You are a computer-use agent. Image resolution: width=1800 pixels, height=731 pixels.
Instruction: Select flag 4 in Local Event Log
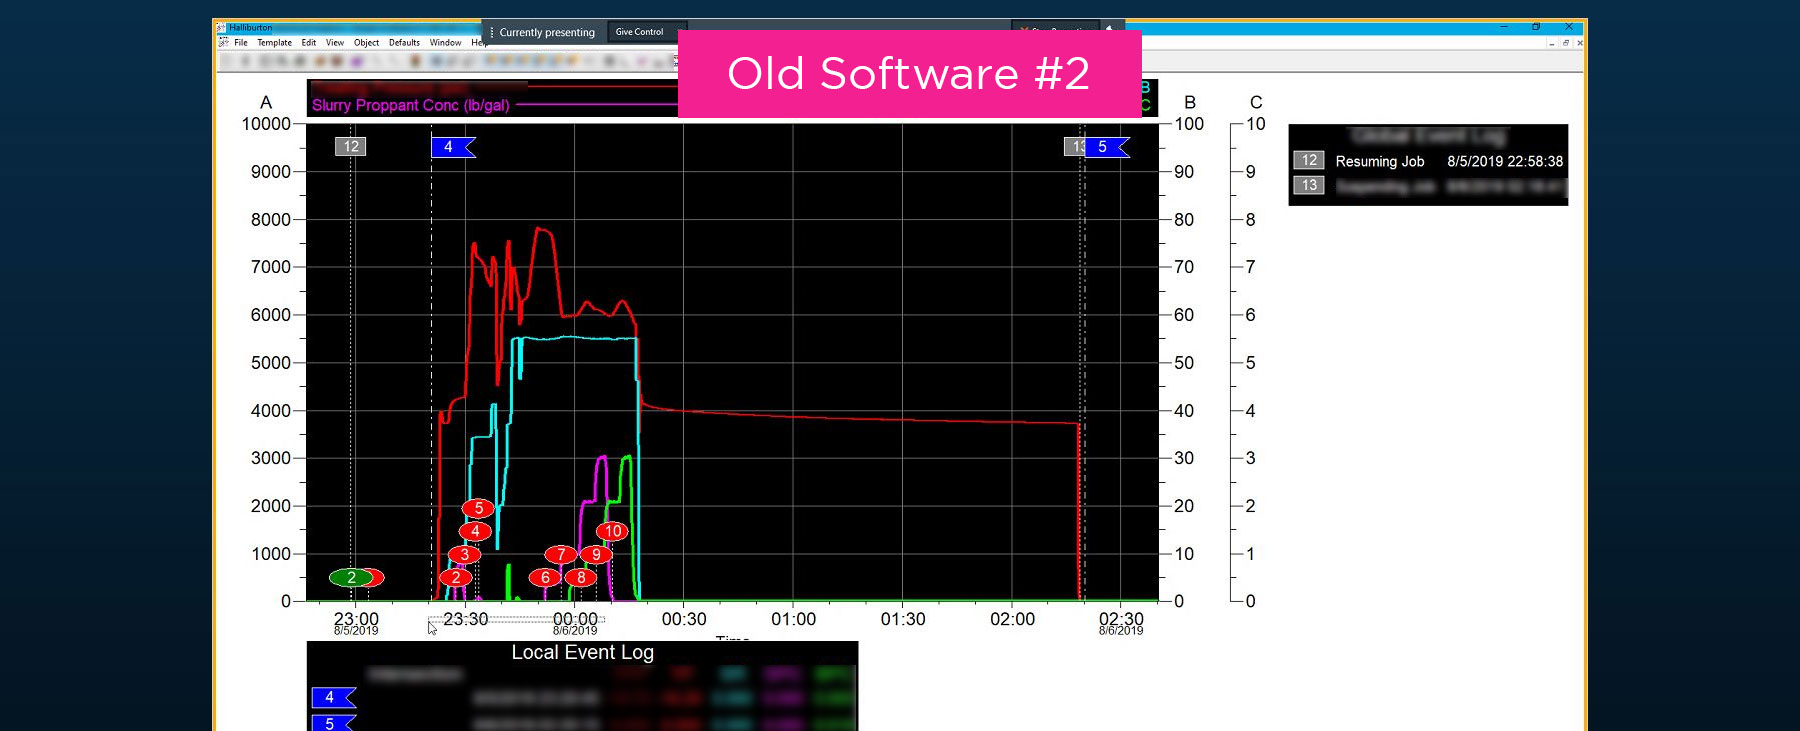click(x=334, y=697)
